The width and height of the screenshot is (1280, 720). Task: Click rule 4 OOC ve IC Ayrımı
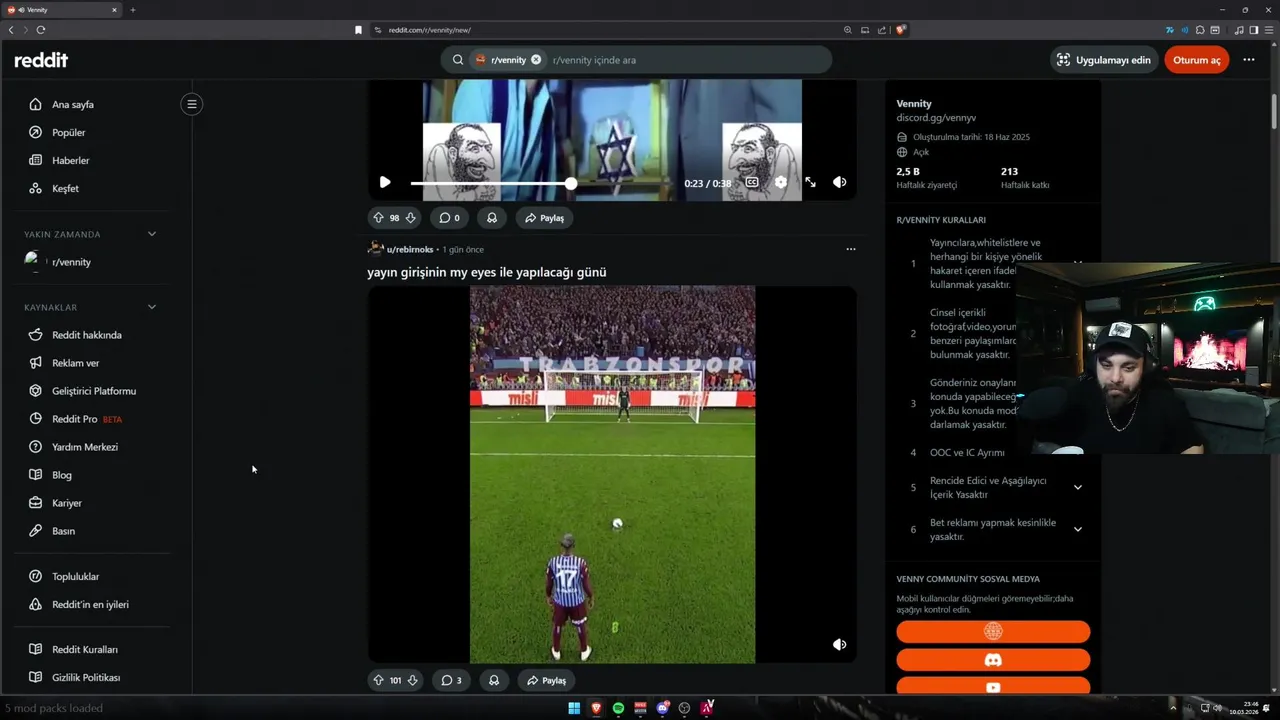967,453
